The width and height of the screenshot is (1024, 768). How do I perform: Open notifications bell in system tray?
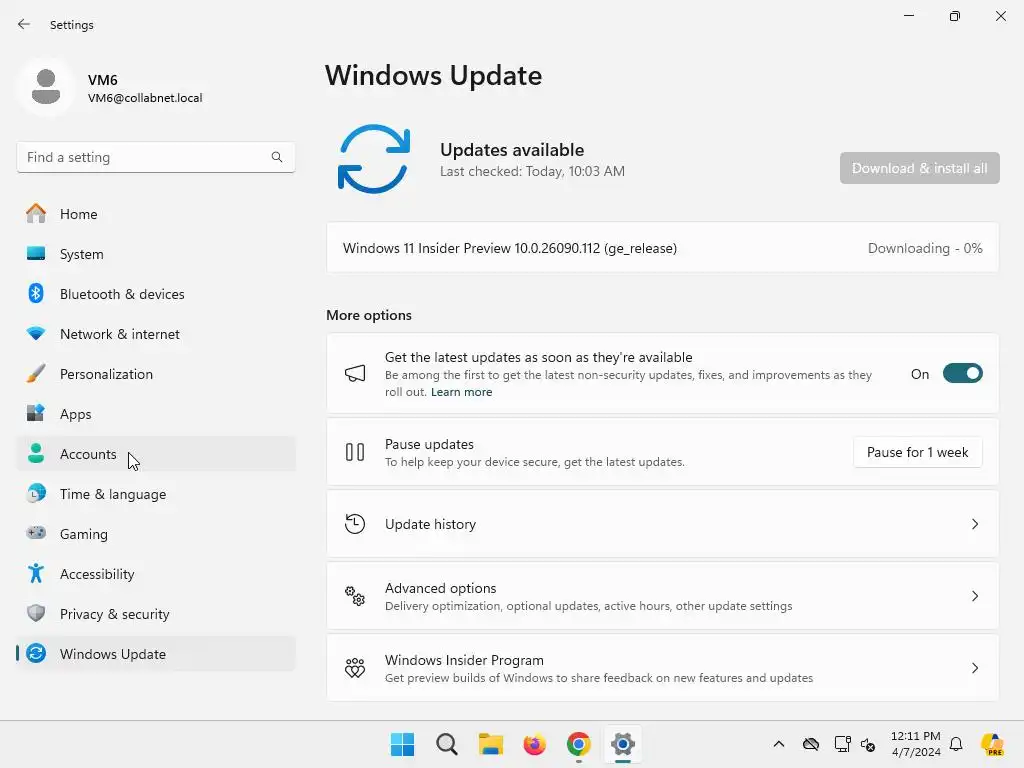pos(956,744)
